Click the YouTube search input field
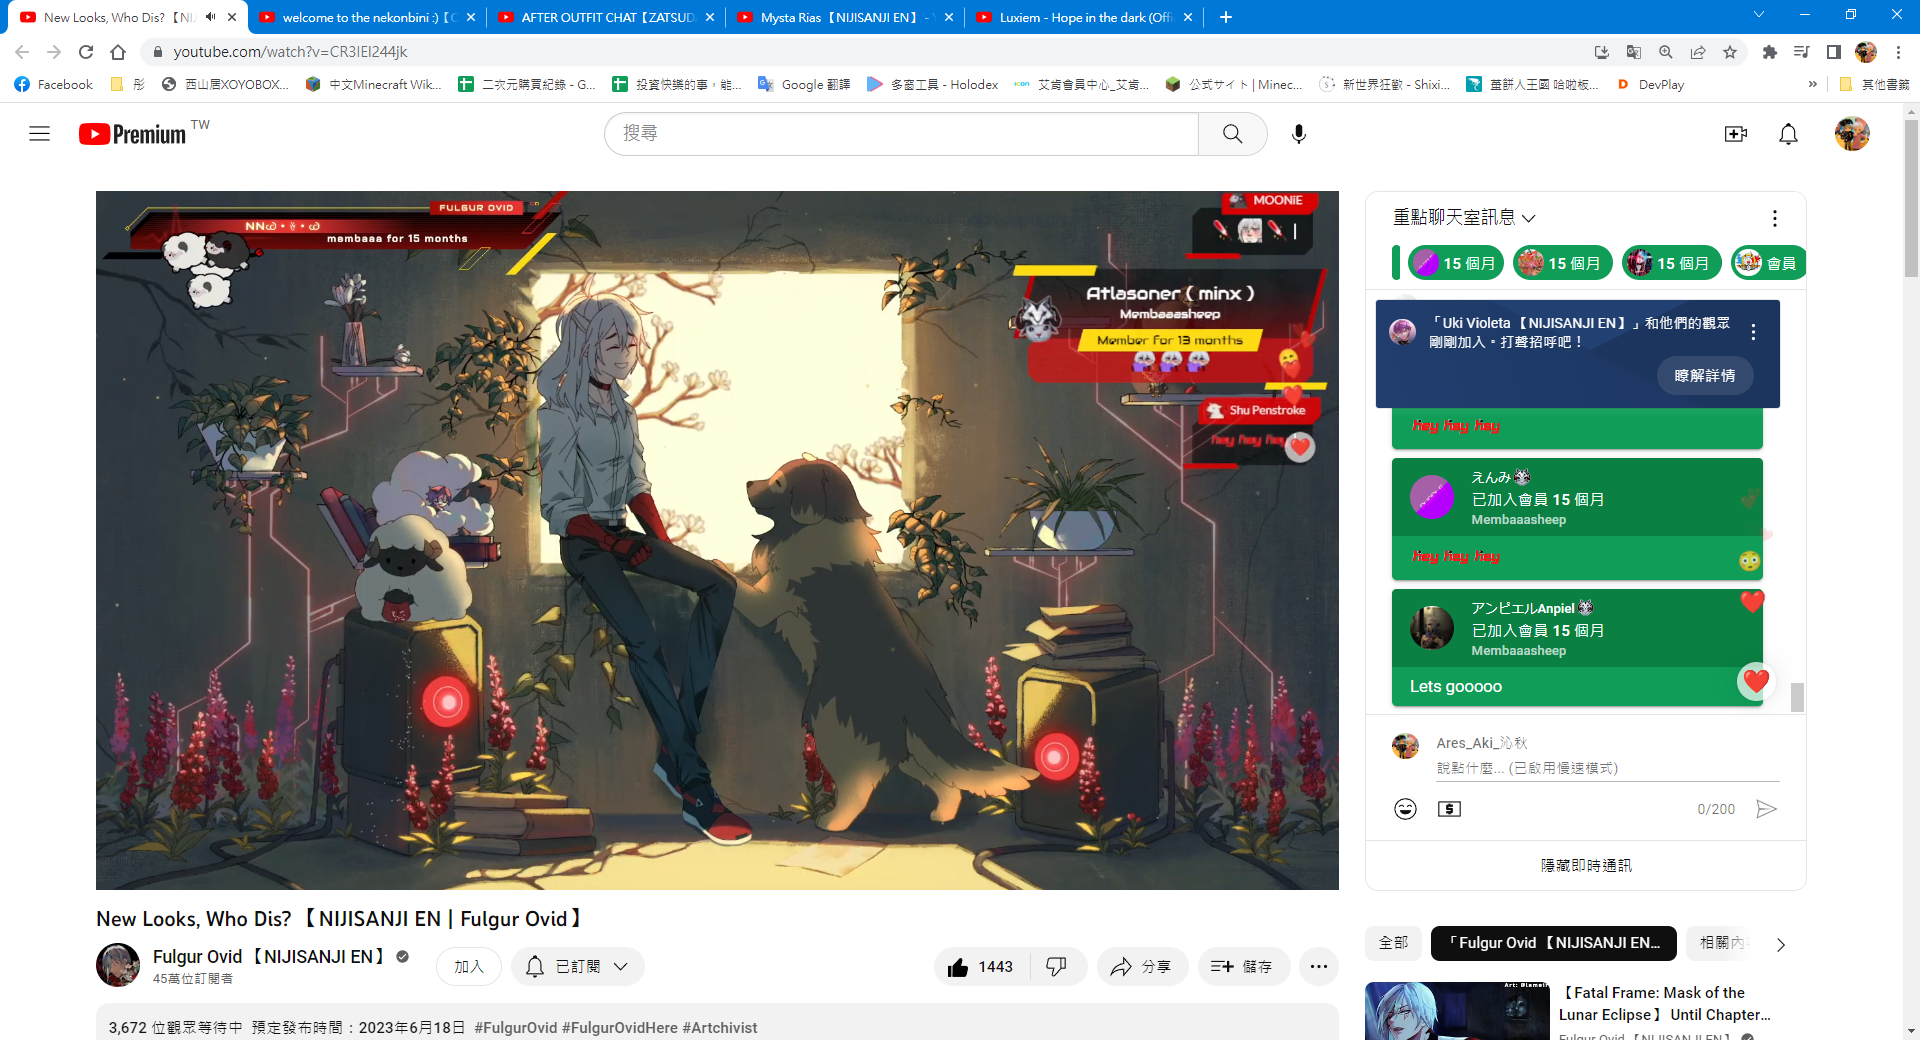 pos(902,134)
